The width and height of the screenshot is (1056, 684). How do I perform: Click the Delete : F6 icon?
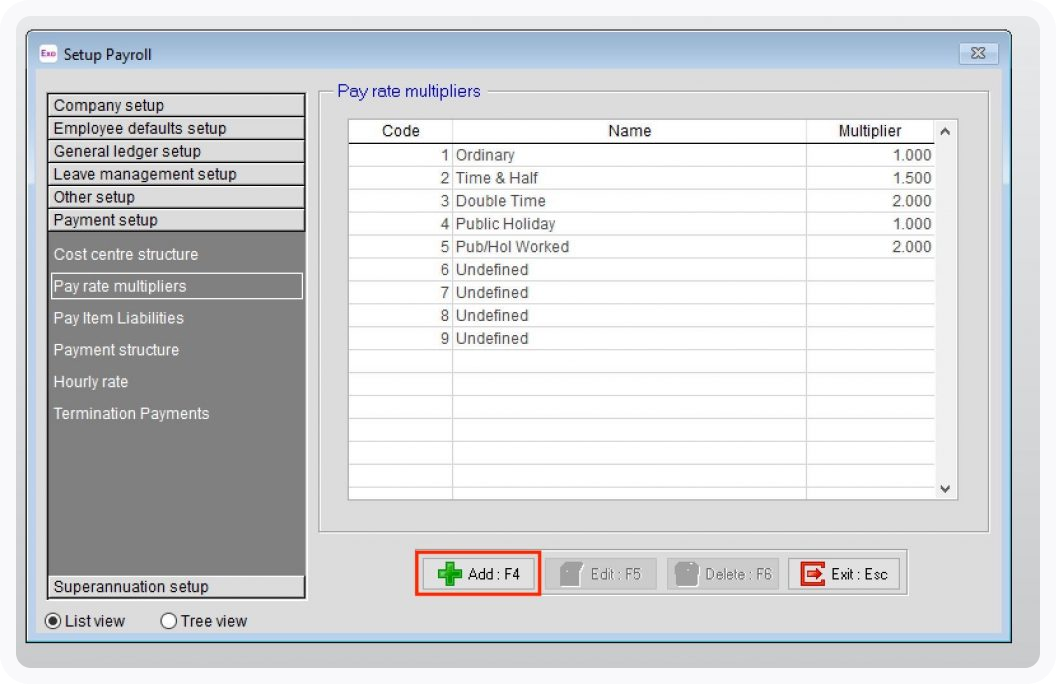[686, 574]
